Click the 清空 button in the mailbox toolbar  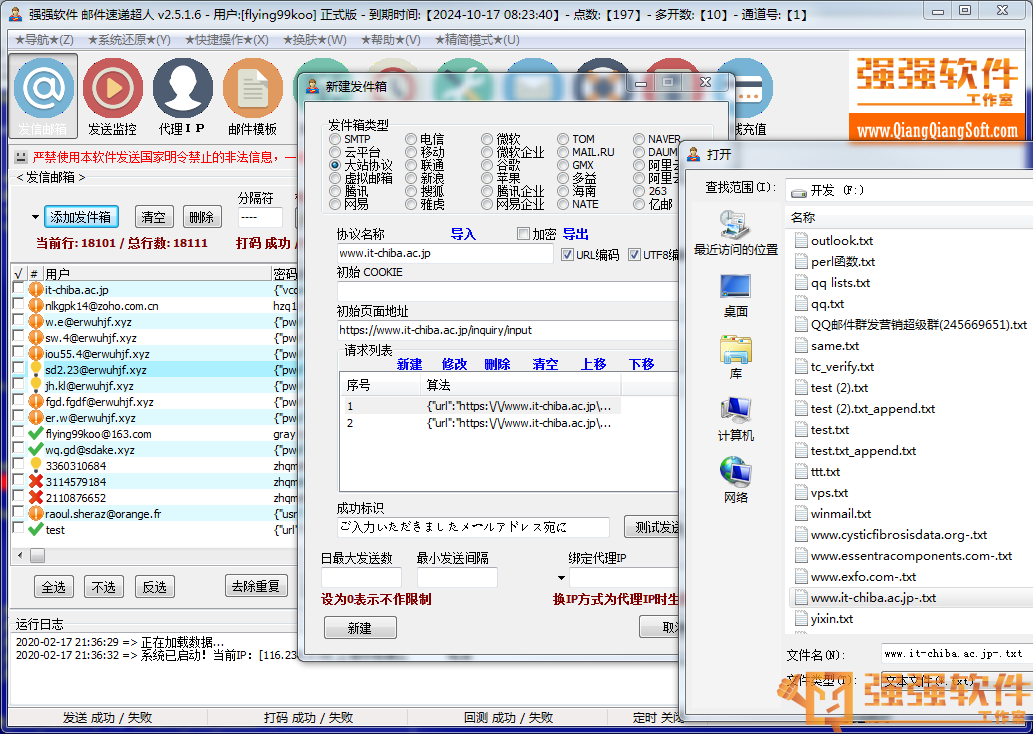(x=154, y=217)
